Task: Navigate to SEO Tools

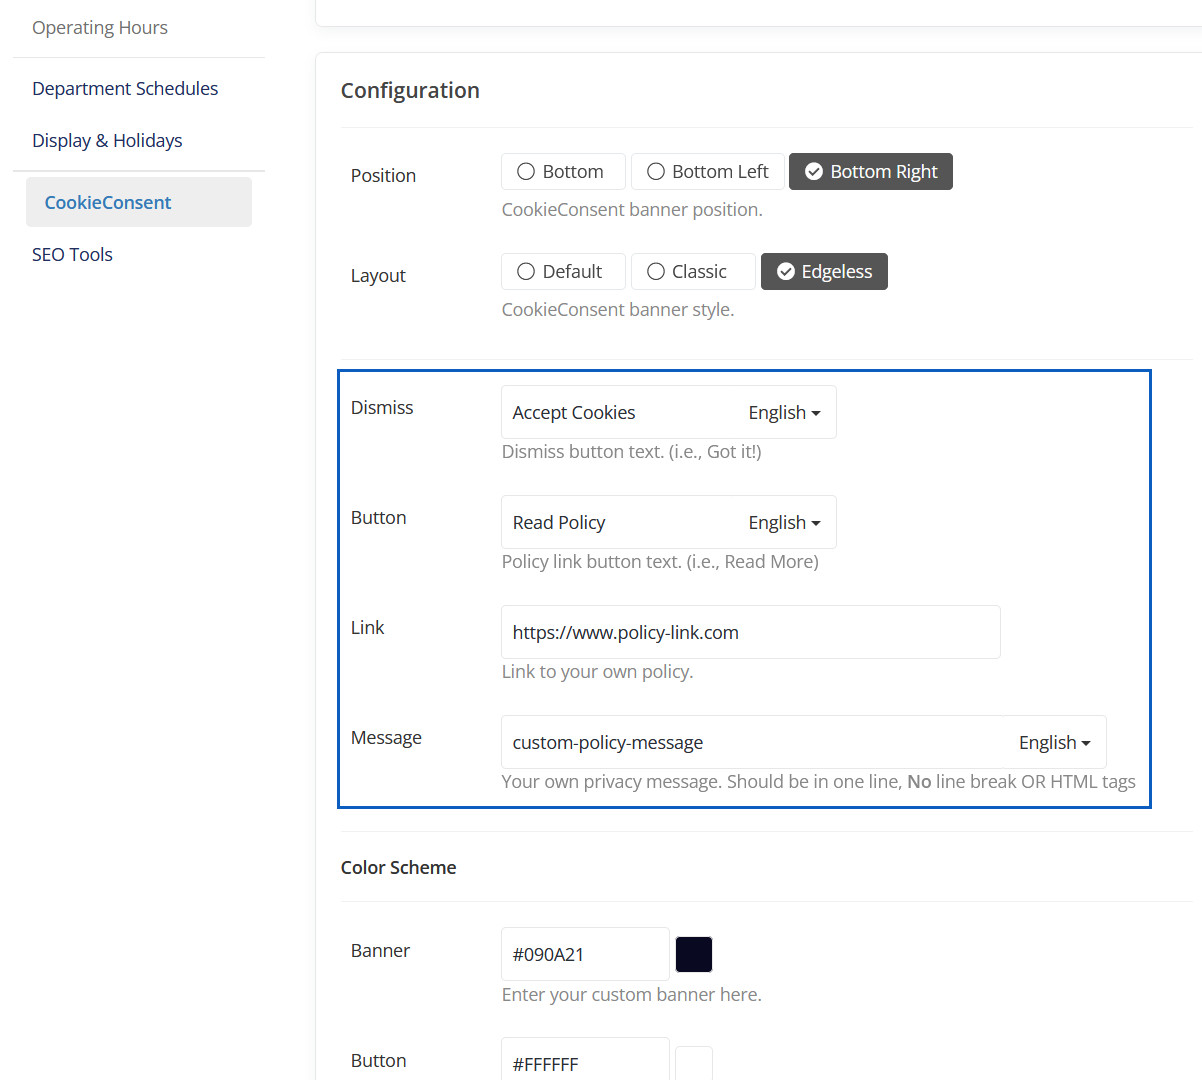Action: click(x=72, y=255)
